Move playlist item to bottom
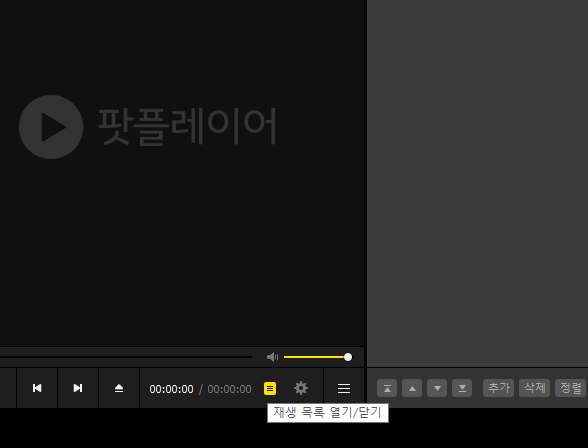 click(x=462, y=388)
